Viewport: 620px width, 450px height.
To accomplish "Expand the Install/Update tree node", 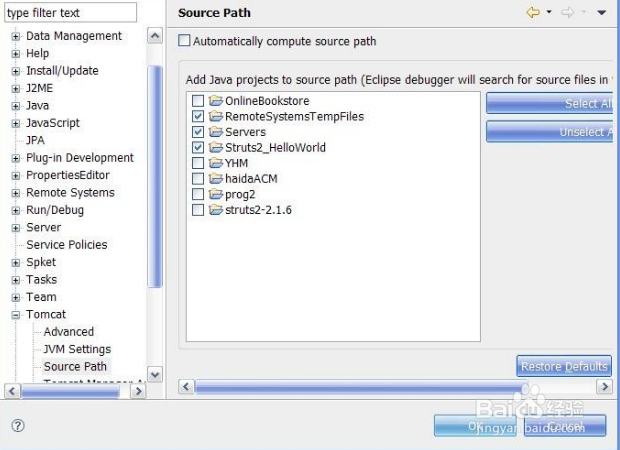I will [x=15, y=71].
